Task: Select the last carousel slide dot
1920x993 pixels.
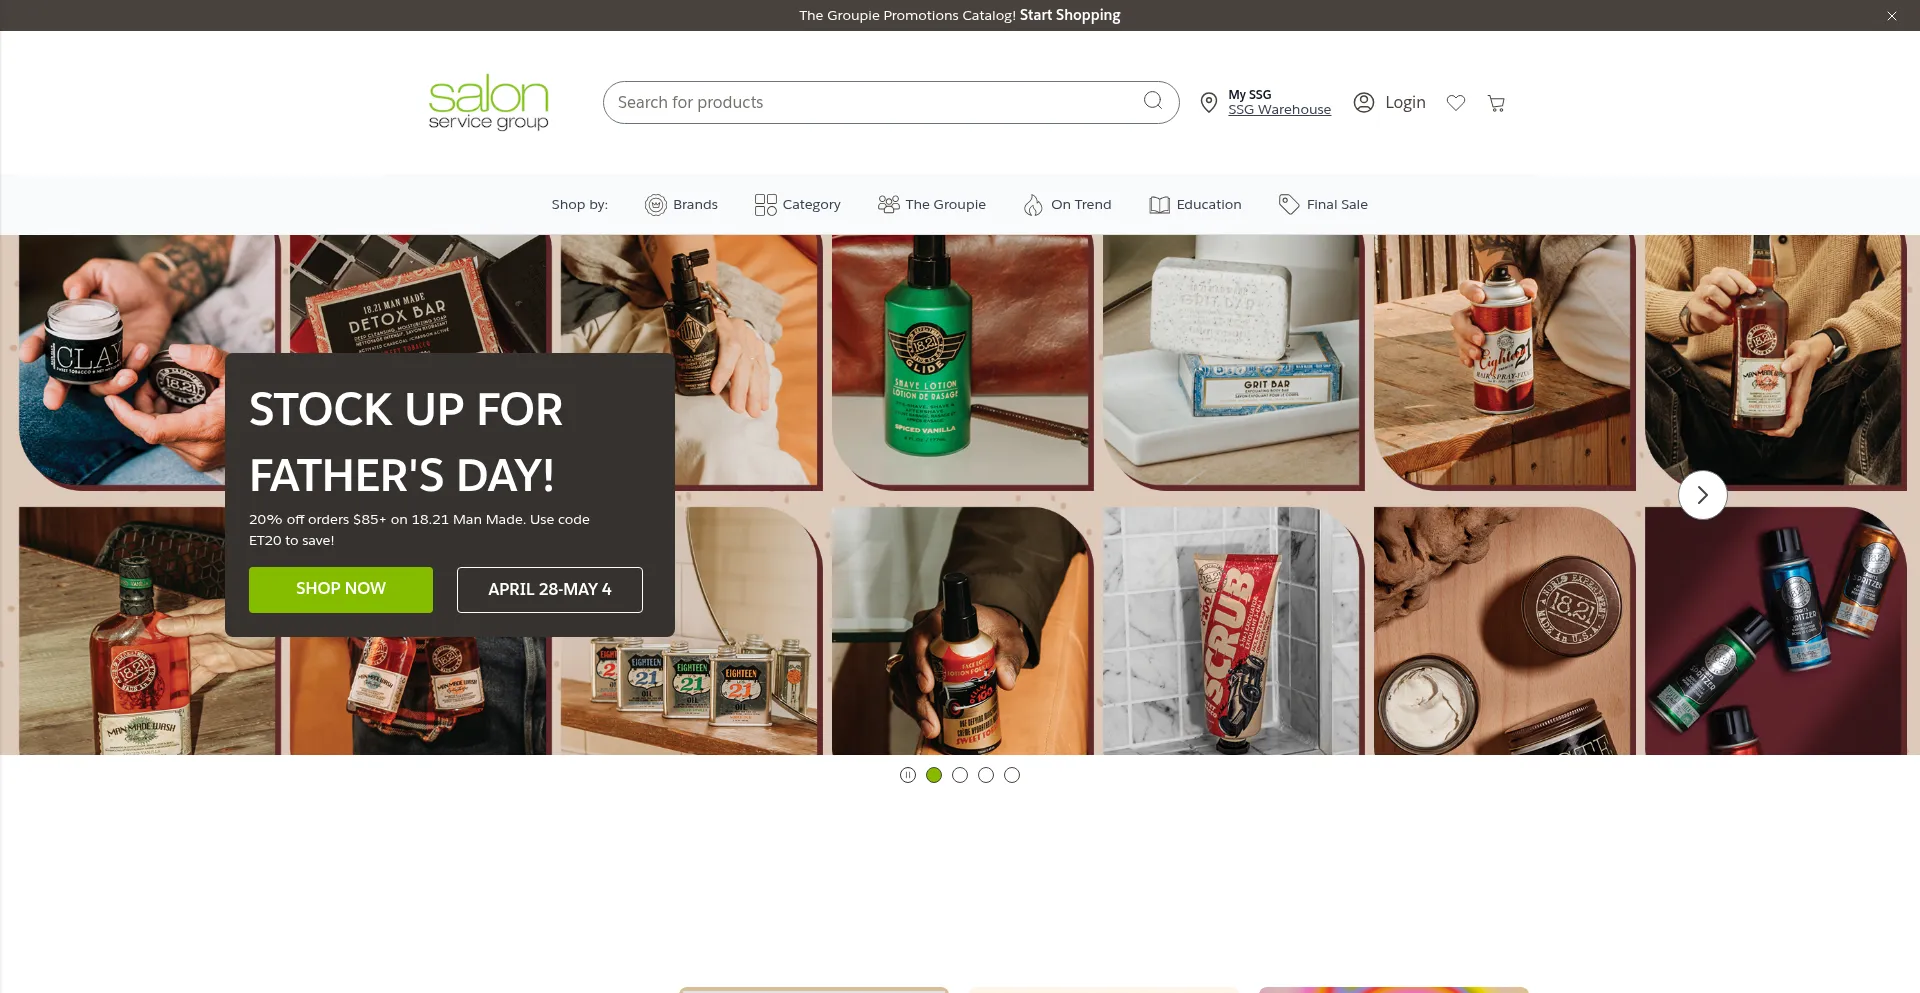Action: click(1012, 775)
